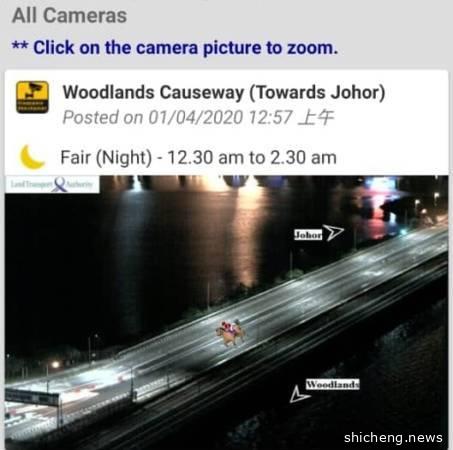
Task: Click the Johor direction label
Action: tap(308, 235)
